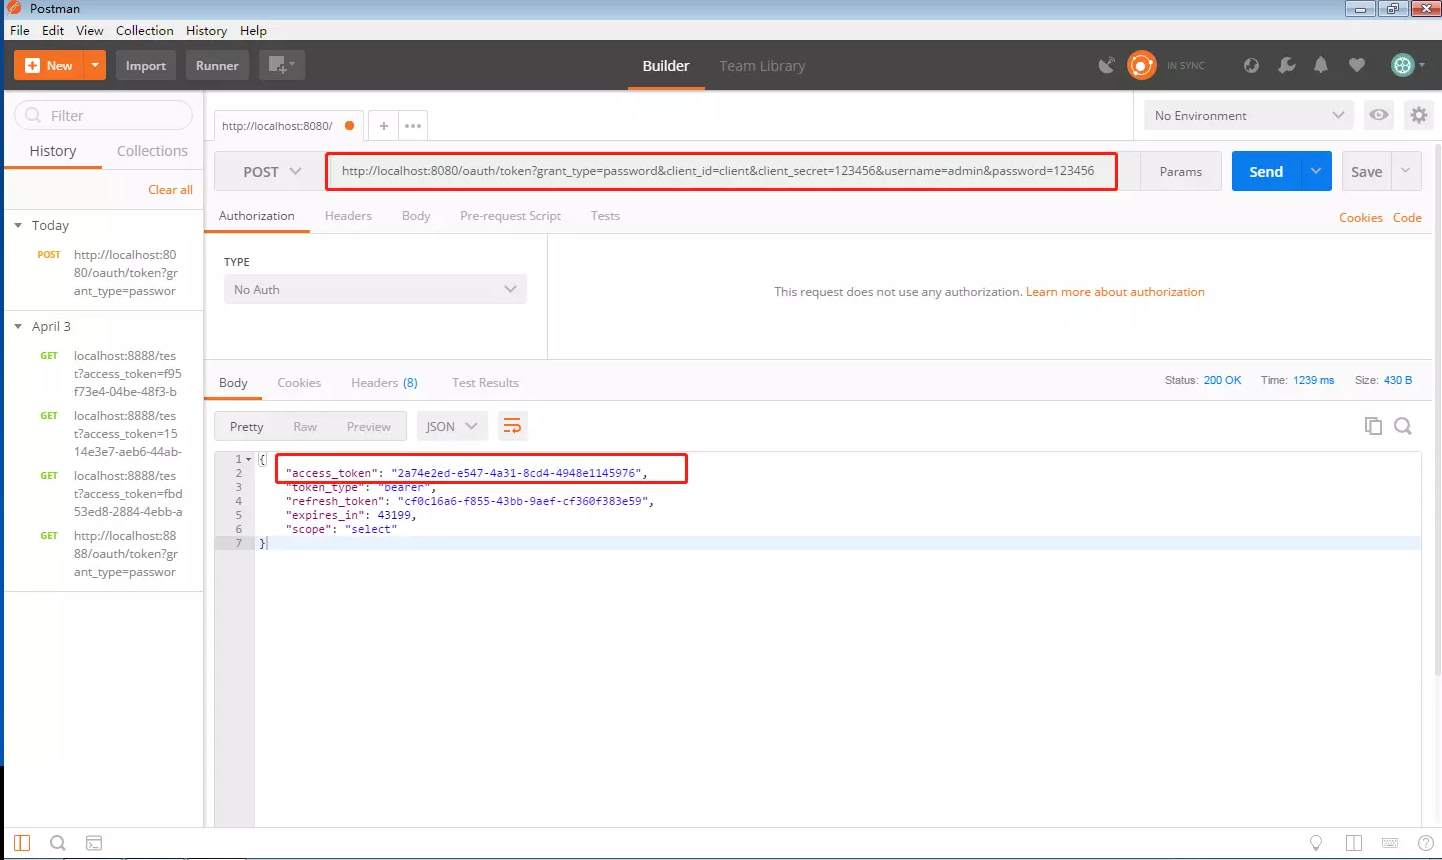Switch response view to Raw
Screen dimensions: 1442x860
click(305, 426)
